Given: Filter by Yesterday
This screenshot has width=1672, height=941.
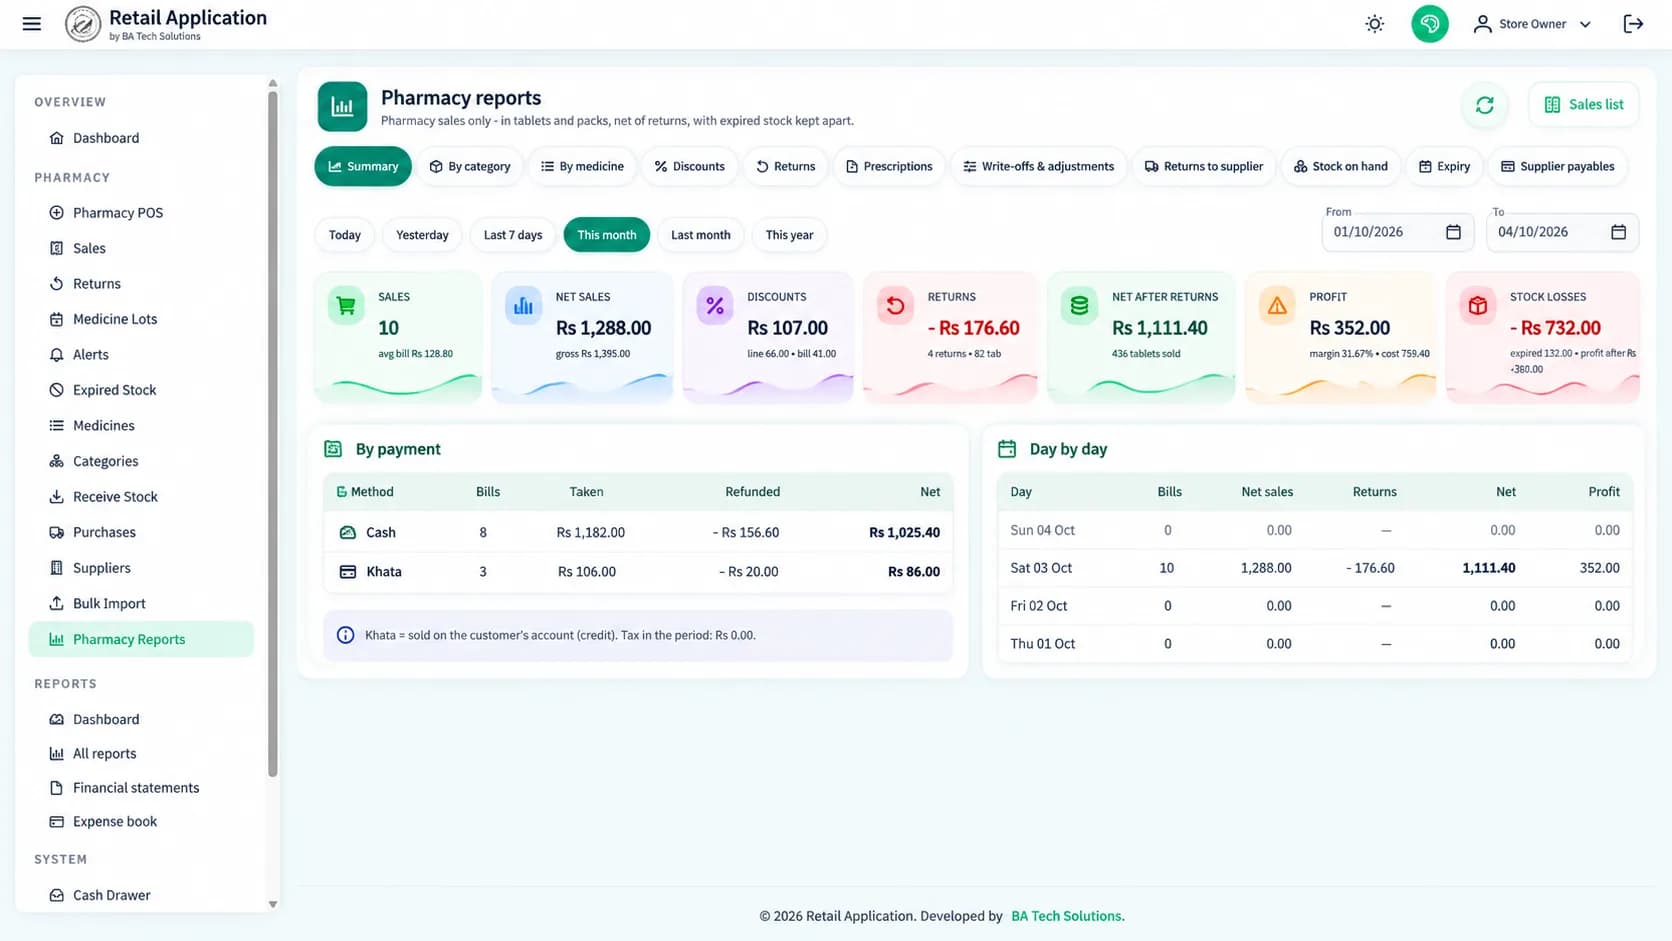Looking at the screenshot, I should point(422,235).
